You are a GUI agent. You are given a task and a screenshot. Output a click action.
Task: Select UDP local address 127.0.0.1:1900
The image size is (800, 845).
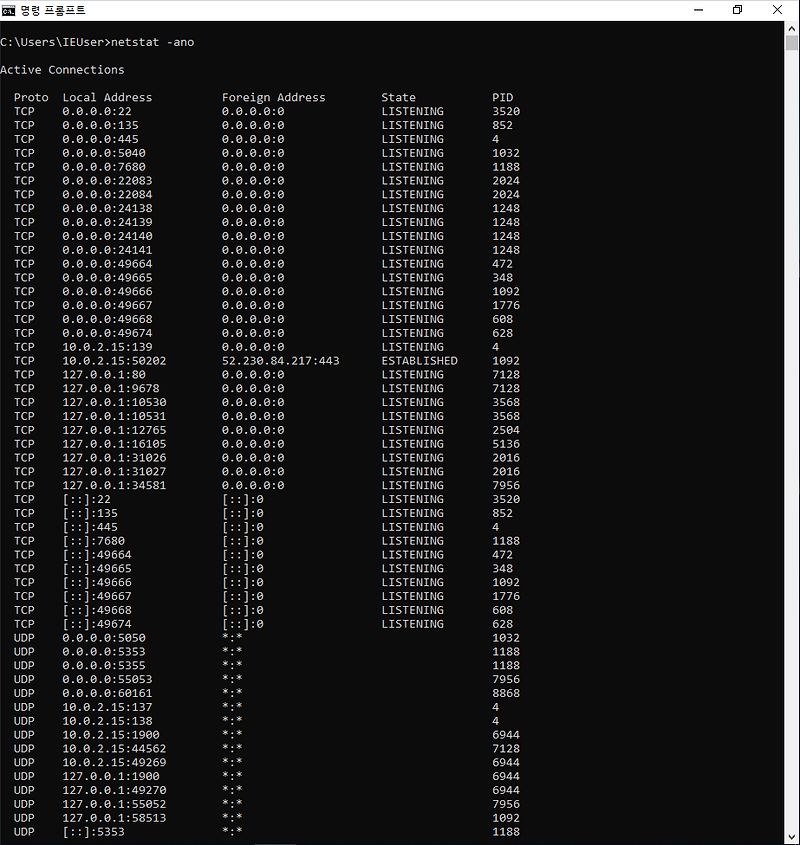(x=111, y=777)
